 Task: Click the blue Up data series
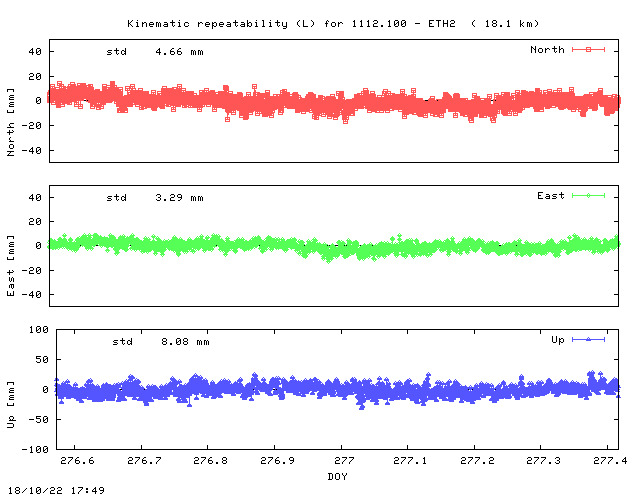coord(337,390)
